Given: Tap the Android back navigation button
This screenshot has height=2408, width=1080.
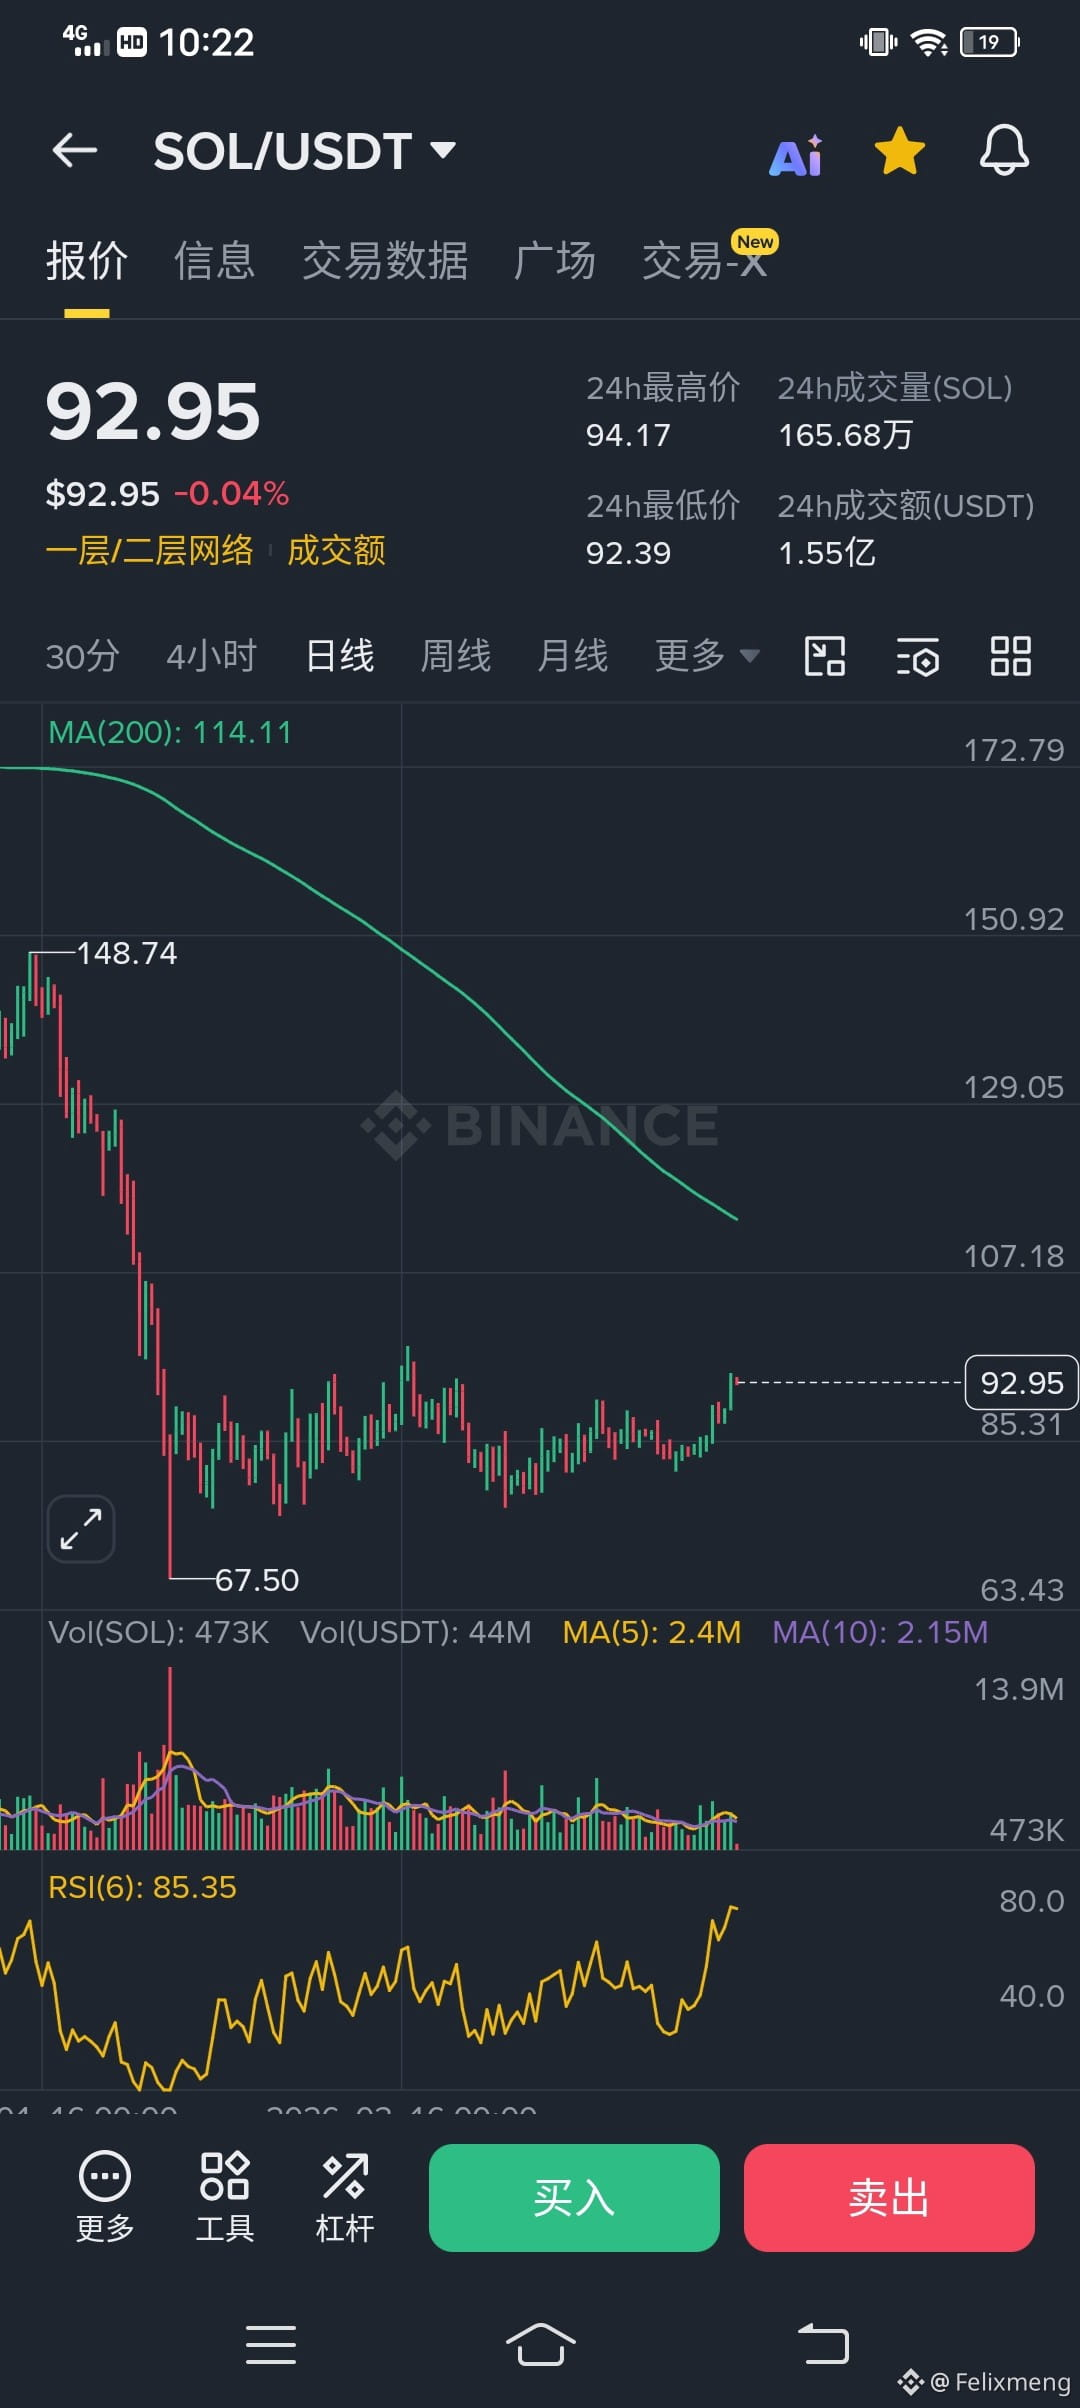Looking at the screenshot, I should coord(823,2345).
